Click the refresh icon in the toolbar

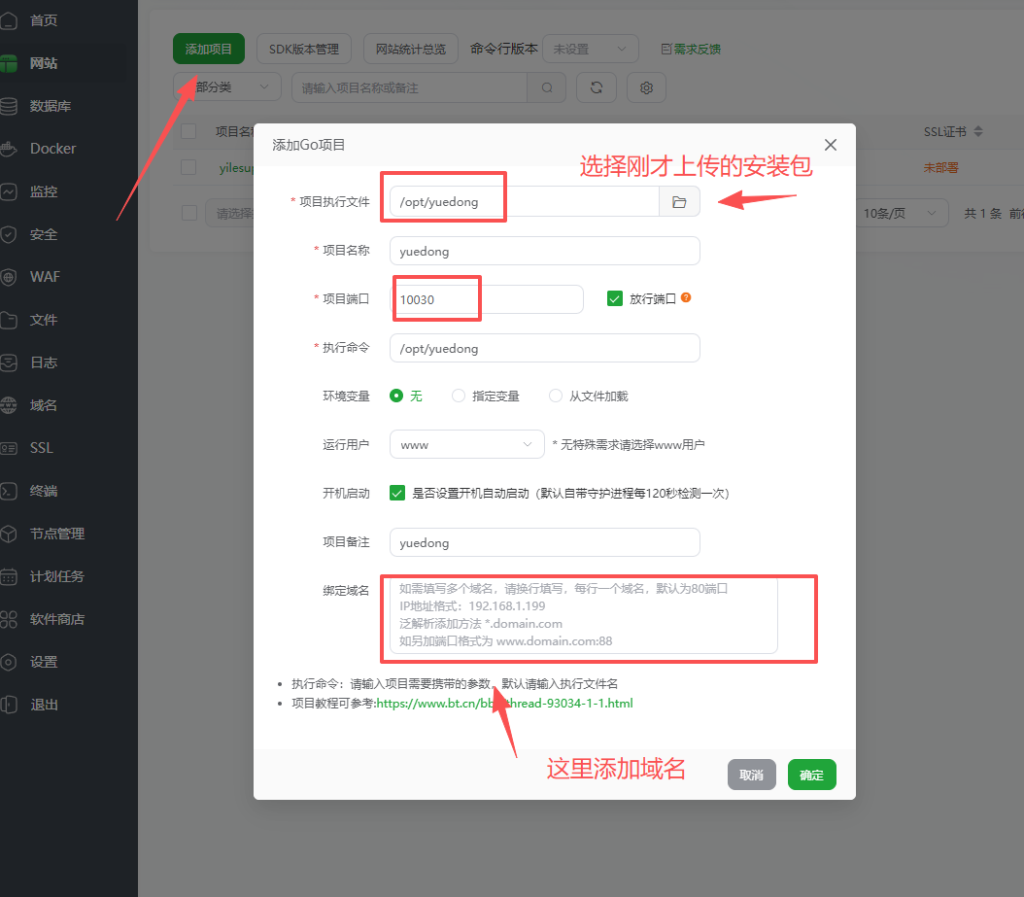[597, 88]
